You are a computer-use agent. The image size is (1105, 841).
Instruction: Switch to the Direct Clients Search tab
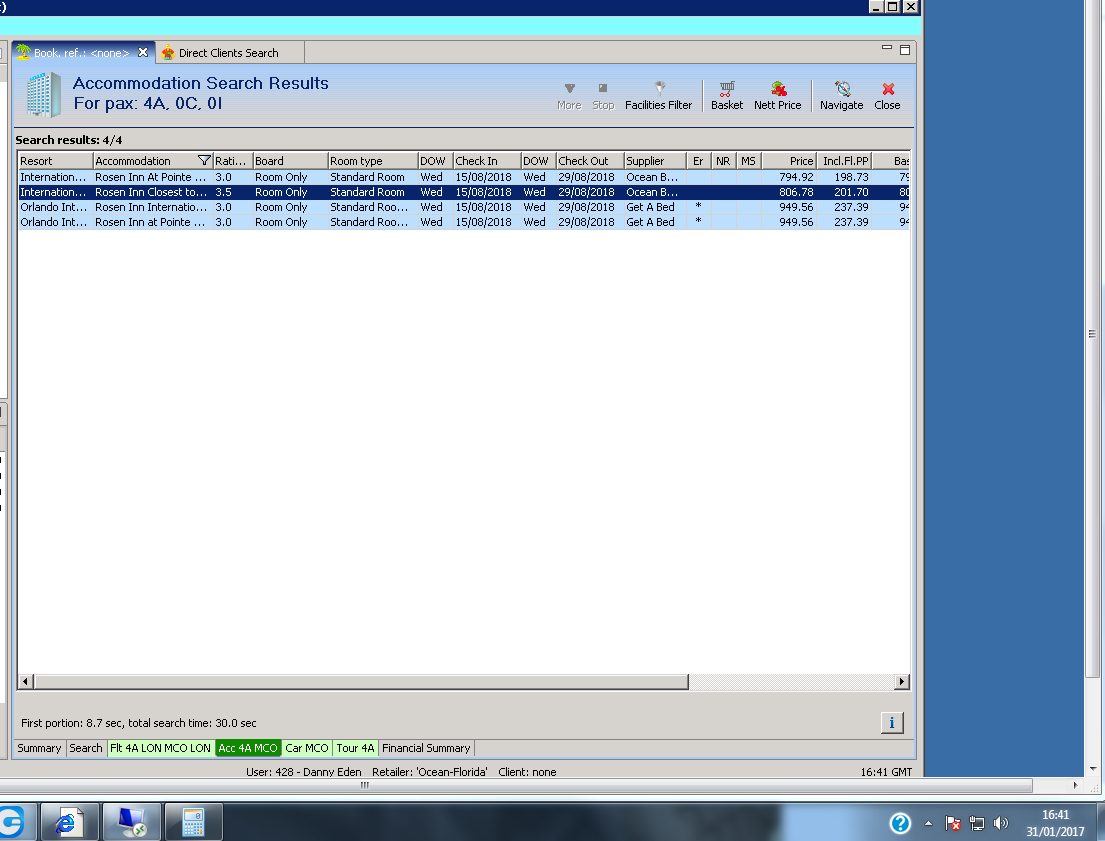[x=228, y=53]
